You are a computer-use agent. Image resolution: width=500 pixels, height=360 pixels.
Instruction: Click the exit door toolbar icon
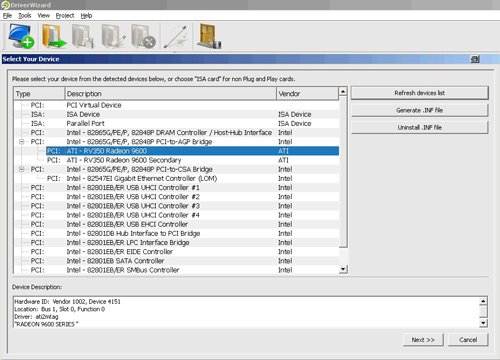pyautogui.click(x=209, y=36)
